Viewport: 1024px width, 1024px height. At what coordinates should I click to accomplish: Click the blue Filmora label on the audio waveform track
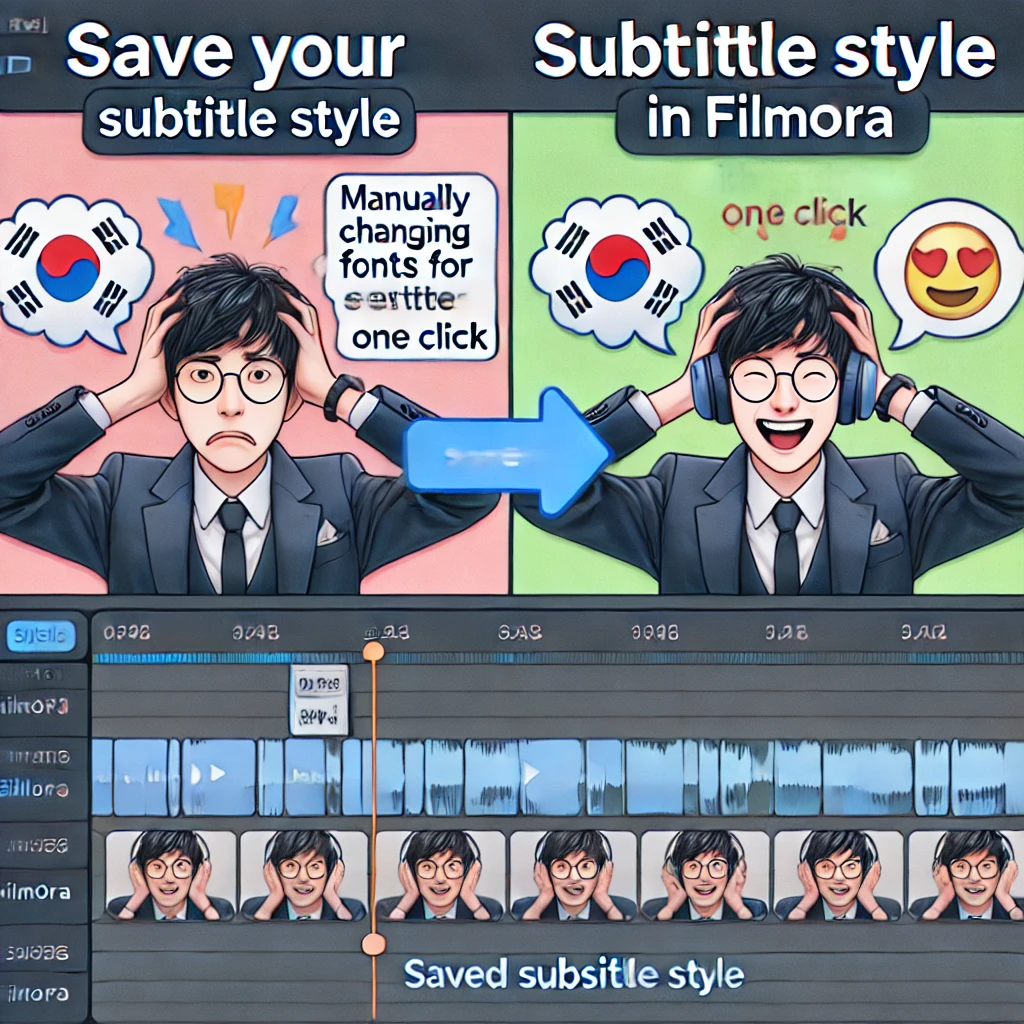[34, 790]
